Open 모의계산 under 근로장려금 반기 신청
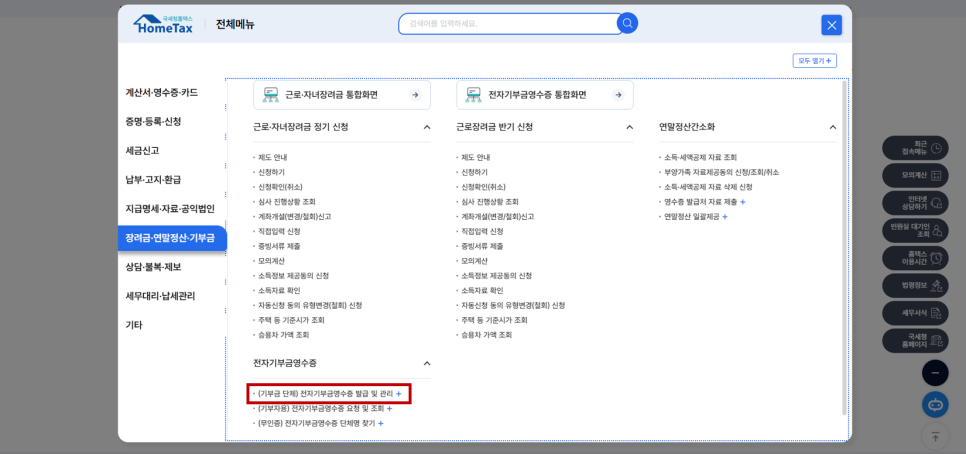Viewport: 966px width, 454px height. [x=474, y=261]
